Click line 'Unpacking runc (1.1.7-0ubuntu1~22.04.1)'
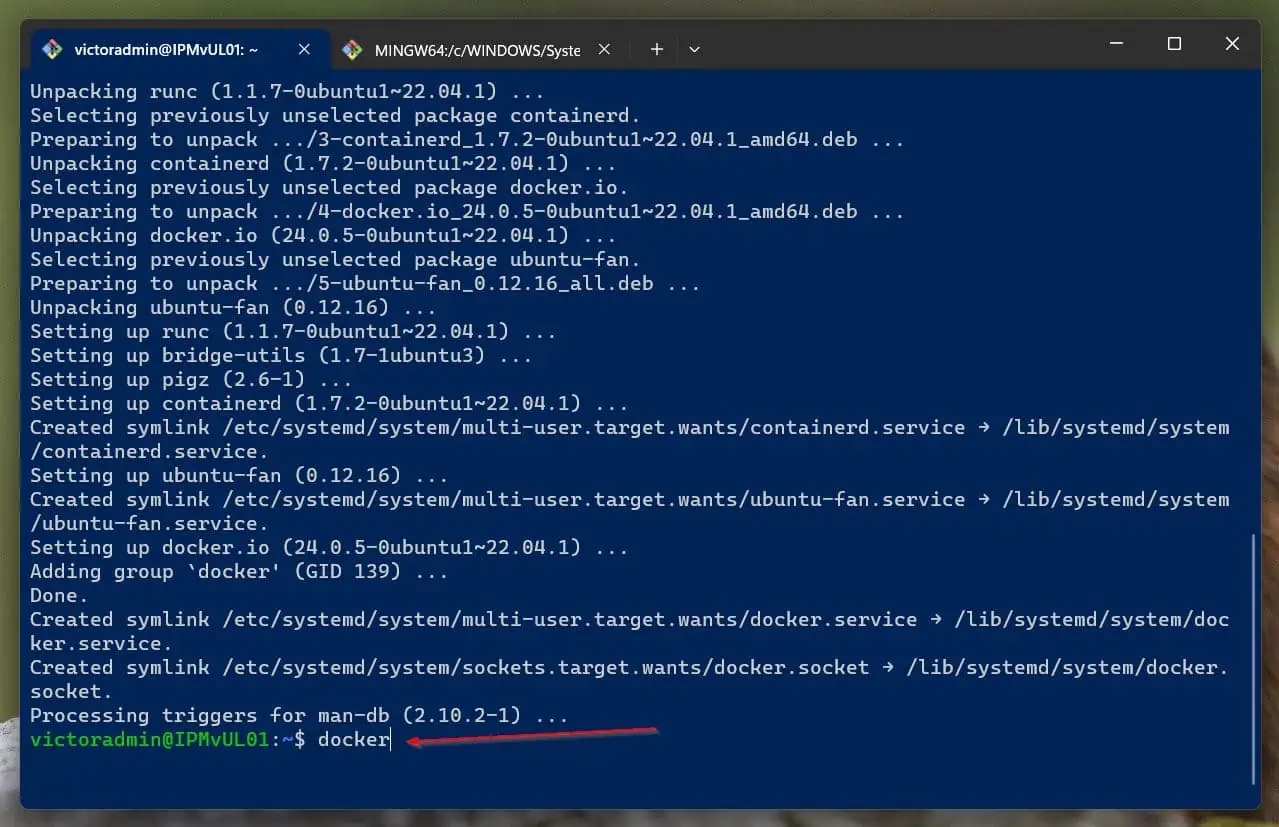The width and height of the screenshot is (1279, 827). tap(287, 92)
